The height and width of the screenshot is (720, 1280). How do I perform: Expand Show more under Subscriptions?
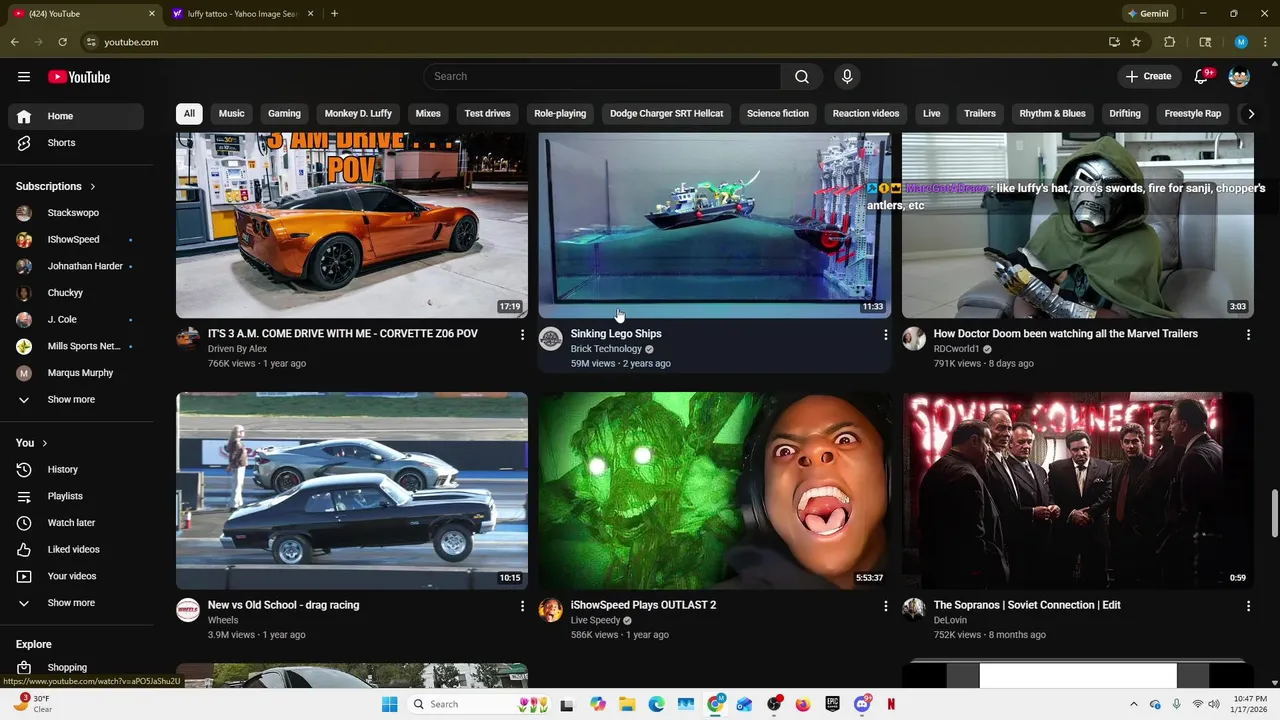(x=76, y=400)
